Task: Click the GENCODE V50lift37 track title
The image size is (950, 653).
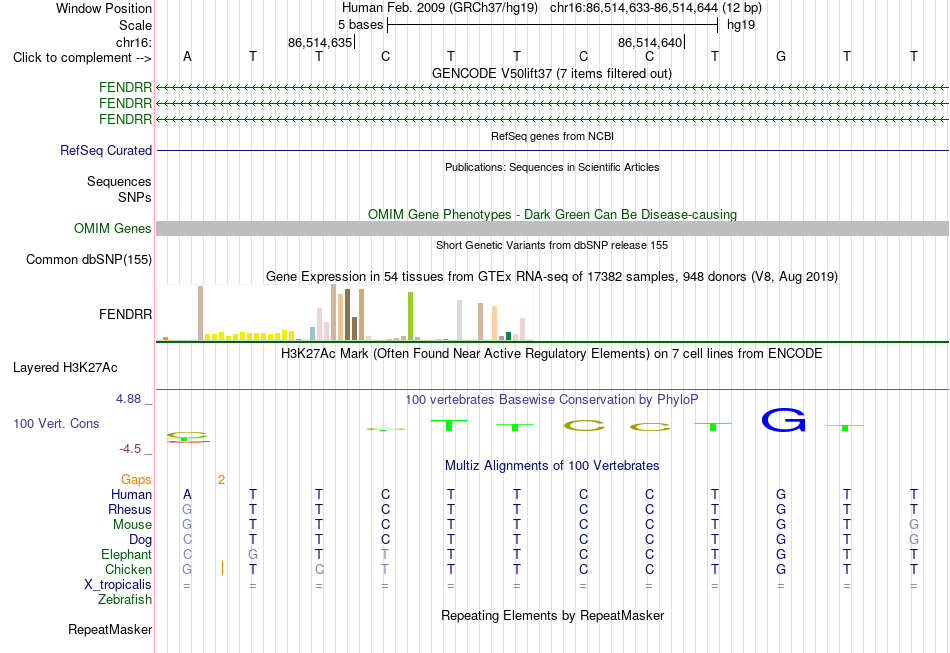Action: (x=551, y=73)
